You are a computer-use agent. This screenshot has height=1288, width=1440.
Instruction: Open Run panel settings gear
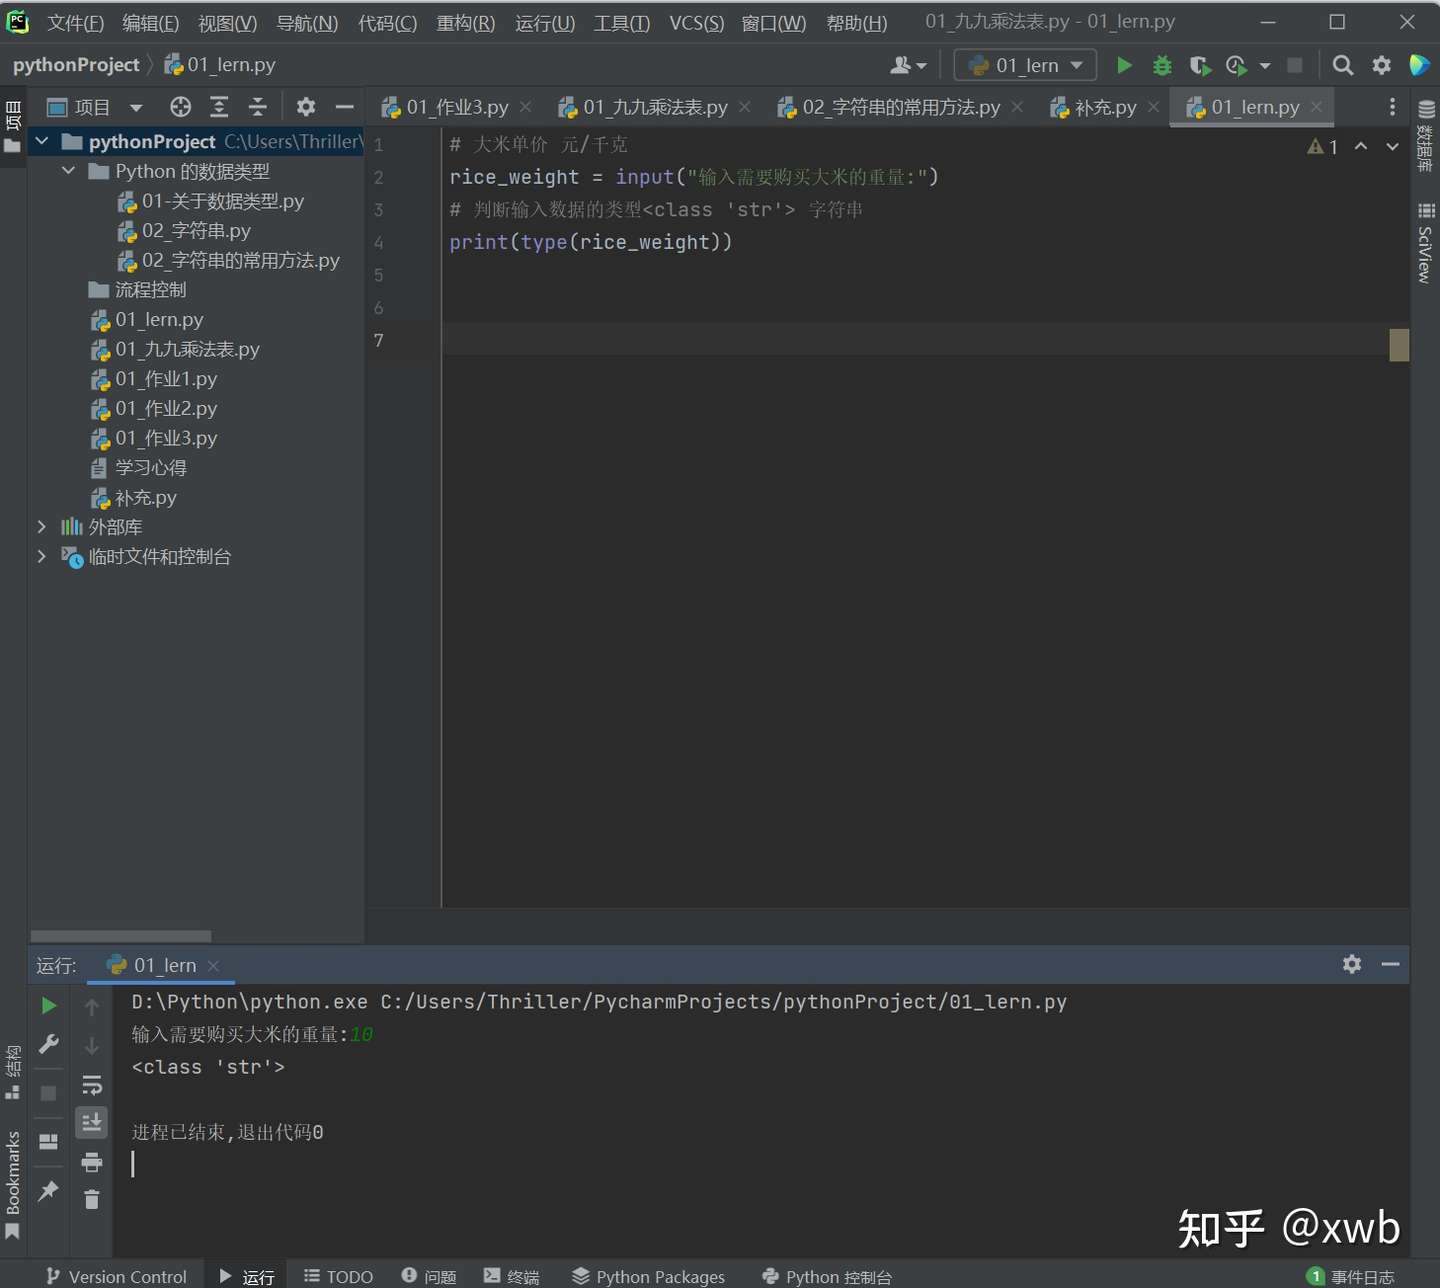[x=1352, y=964]
